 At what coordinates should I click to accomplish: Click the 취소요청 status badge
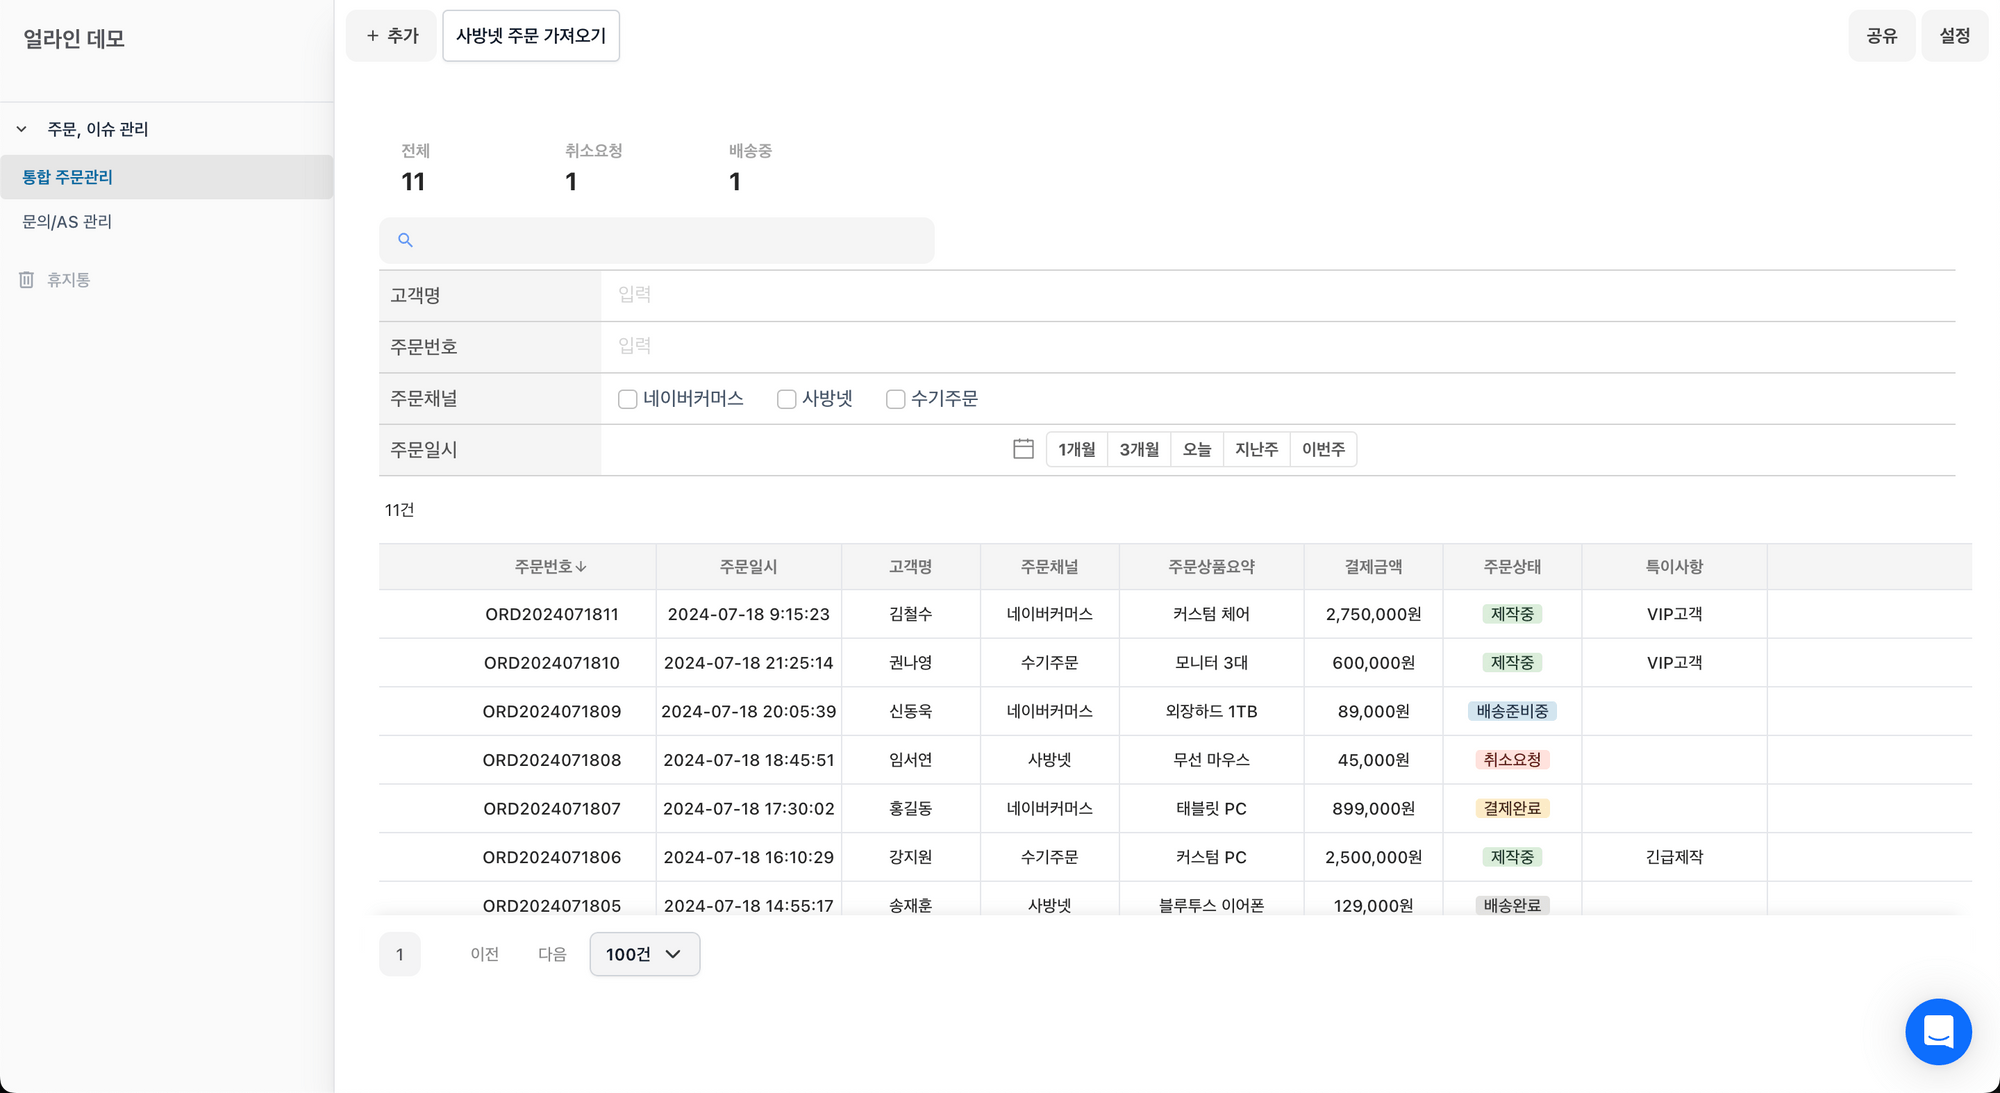pyautogui.click(x=1512, y=760)
